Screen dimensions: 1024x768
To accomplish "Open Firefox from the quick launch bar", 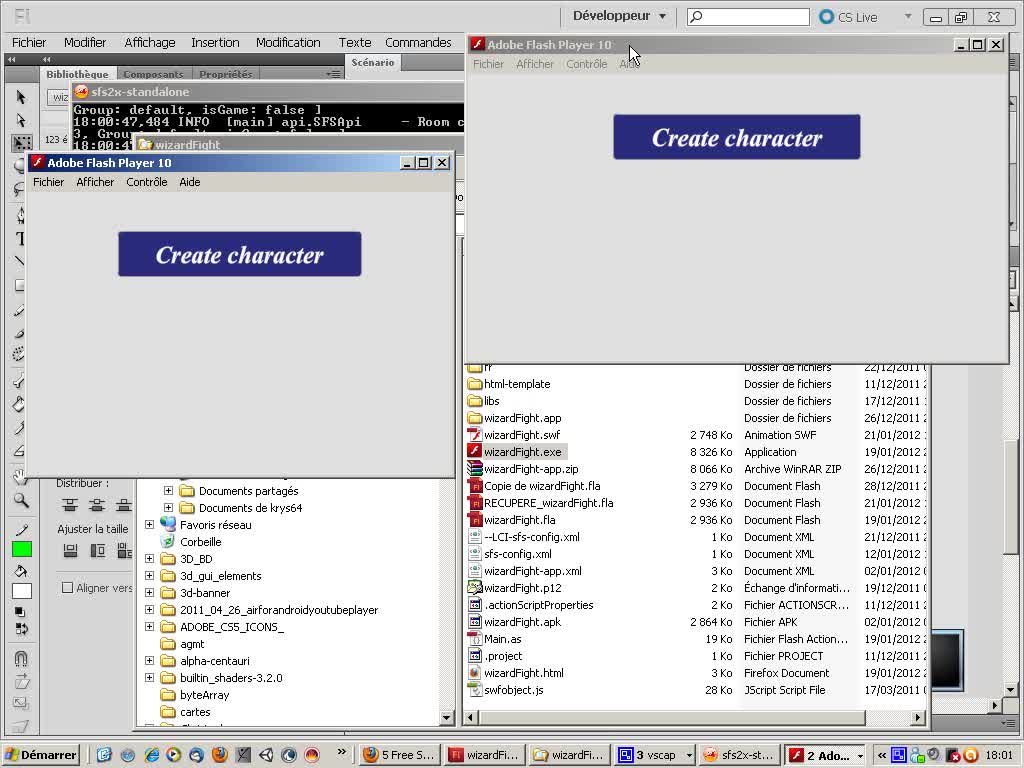I will click(219, 755).
